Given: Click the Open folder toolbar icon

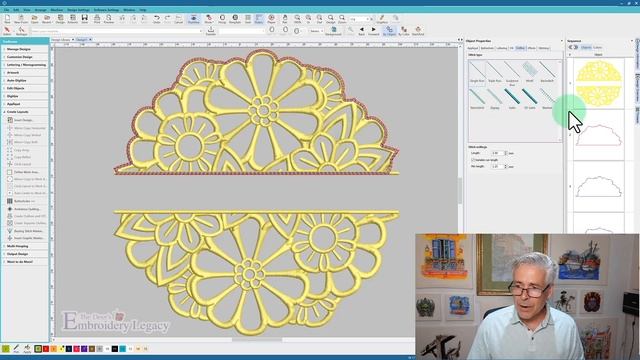Looking at the screenshot, I should coord(34,18).
